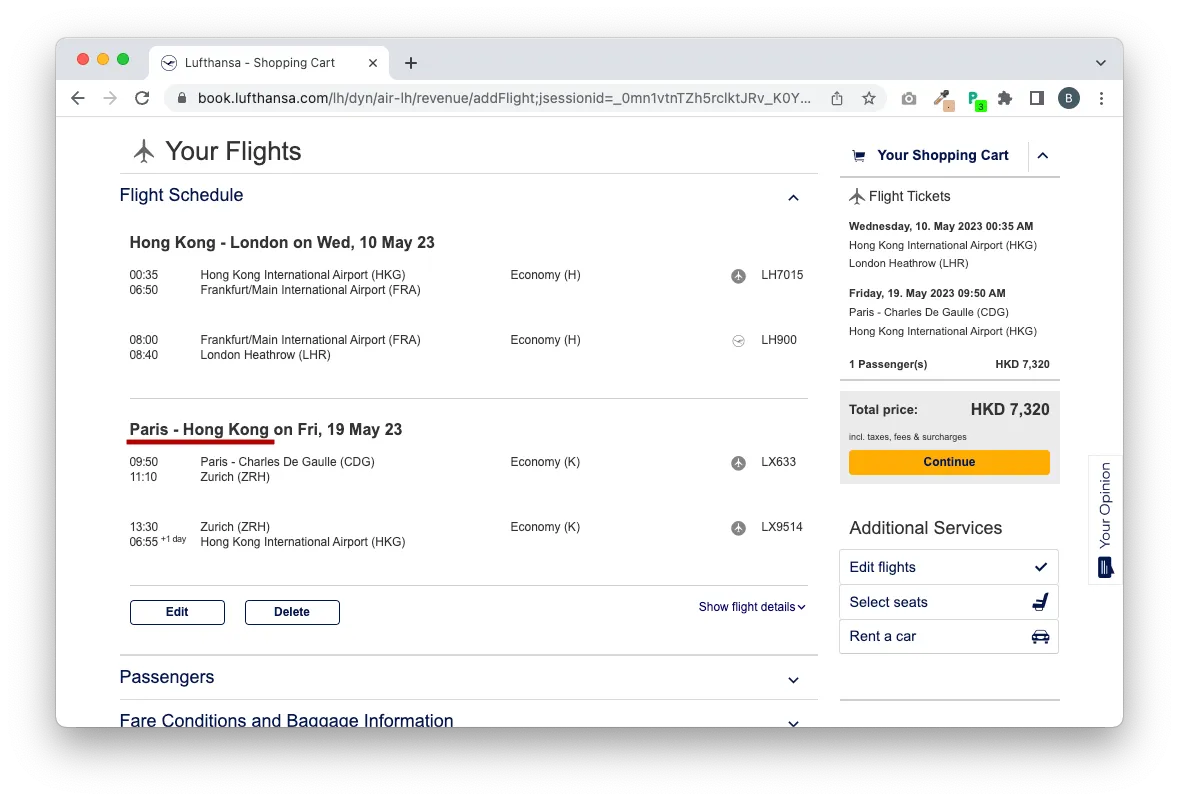
Task: Click the airline icon next to LX633
Action: click(x=738, y=463)
